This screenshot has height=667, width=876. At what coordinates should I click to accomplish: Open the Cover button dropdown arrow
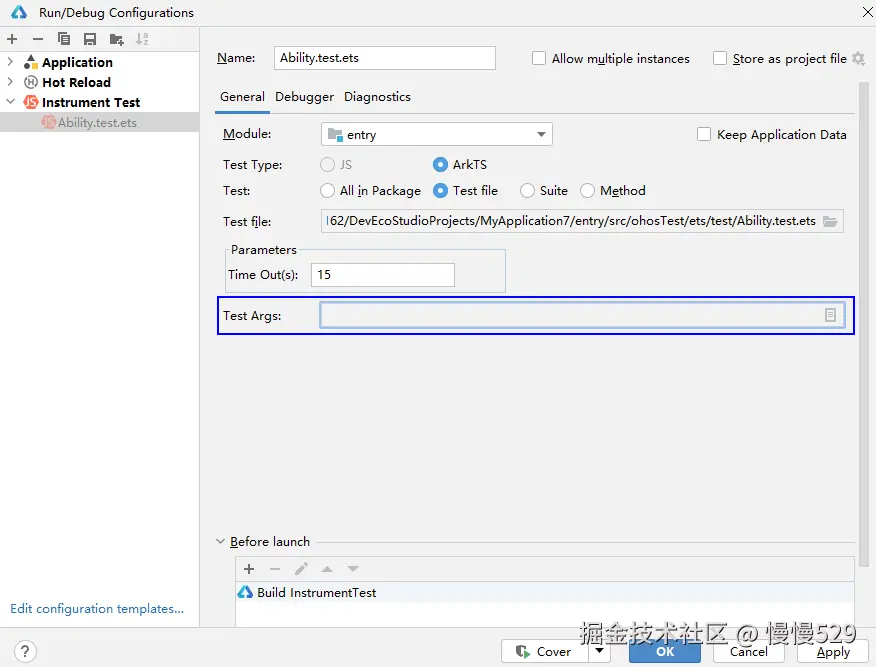tap(599, 650)
